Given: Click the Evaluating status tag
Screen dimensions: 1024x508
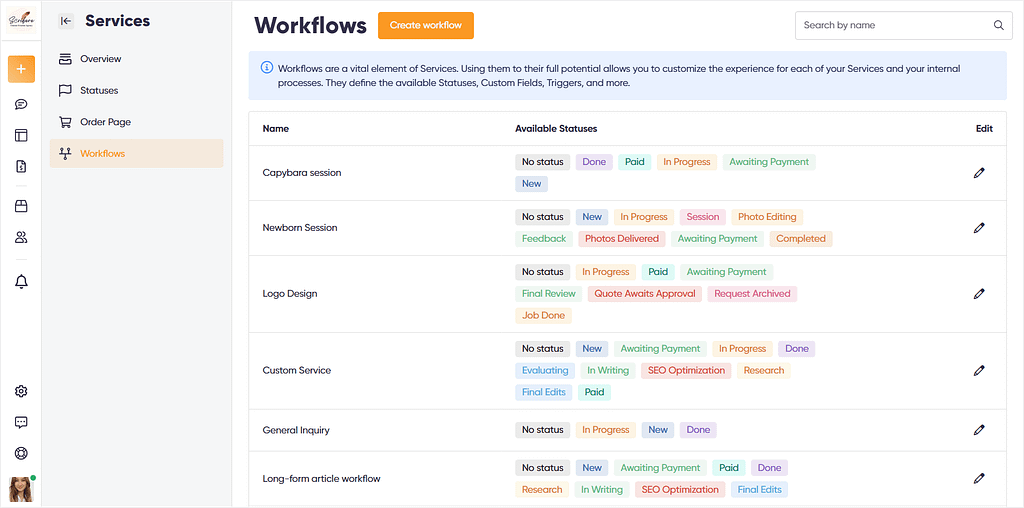Looking at the screenshot, I should pos(545,370).
